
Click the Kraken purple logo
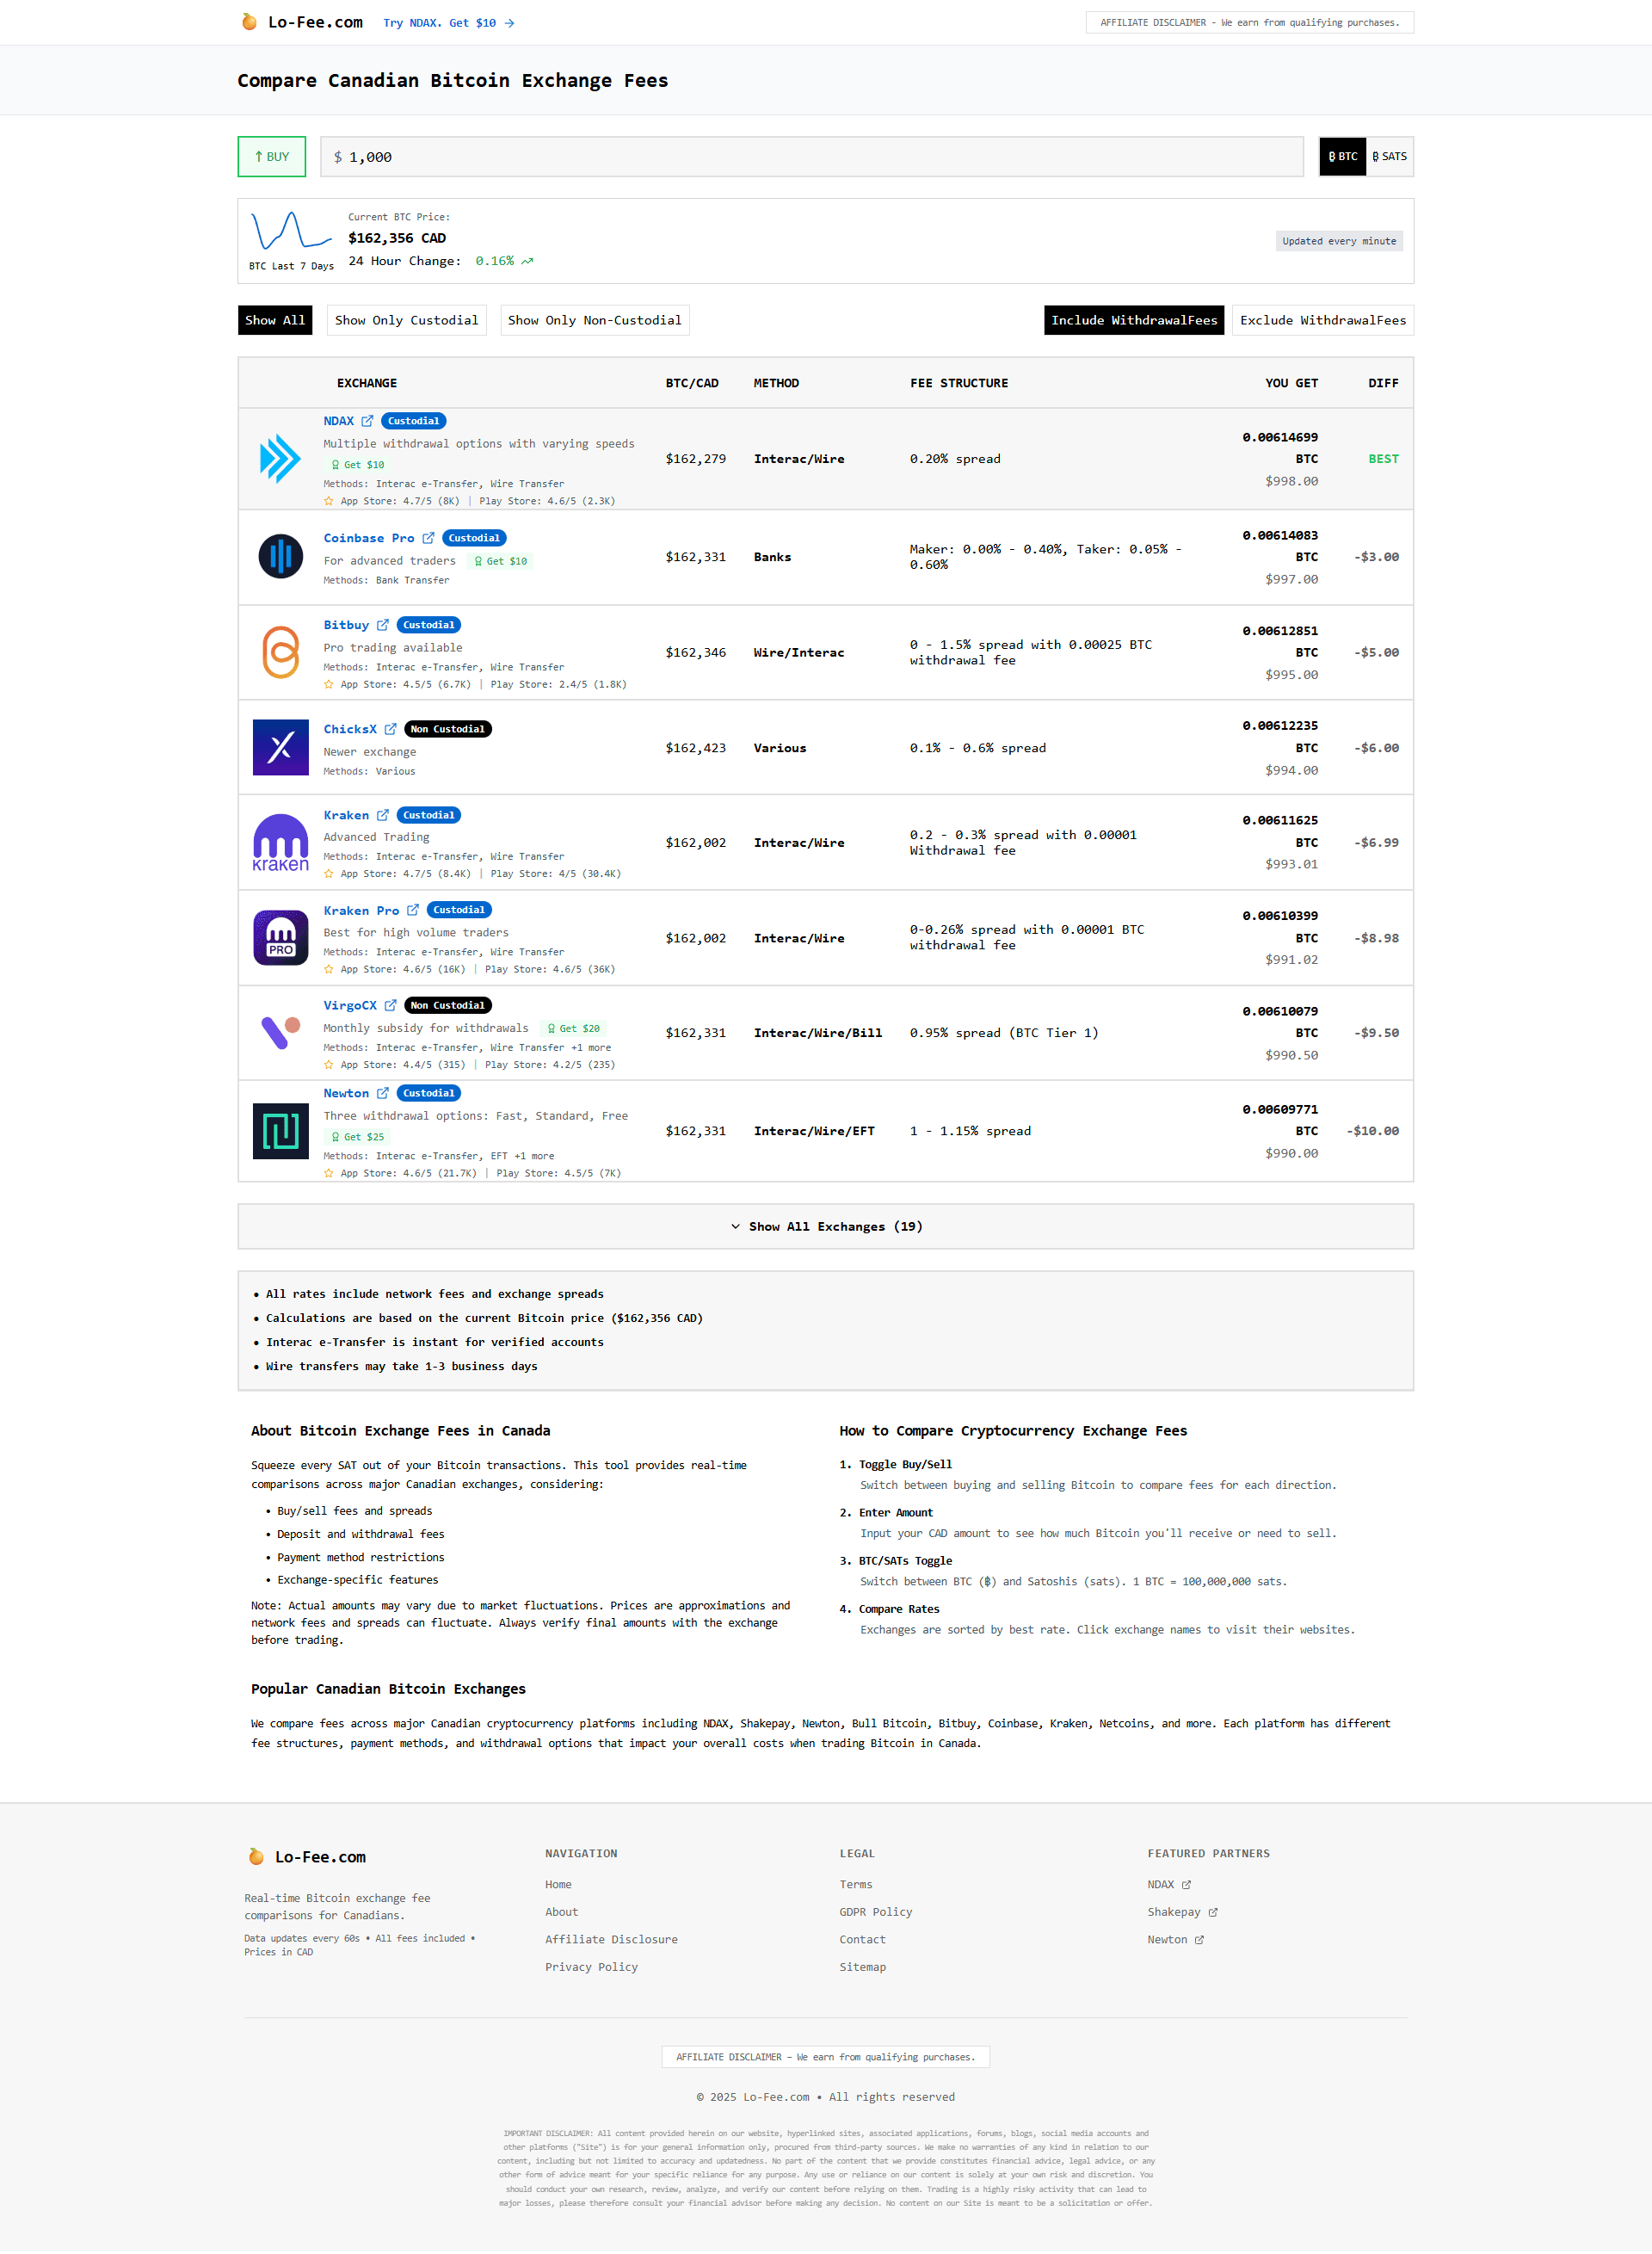(x=281, y=843)
